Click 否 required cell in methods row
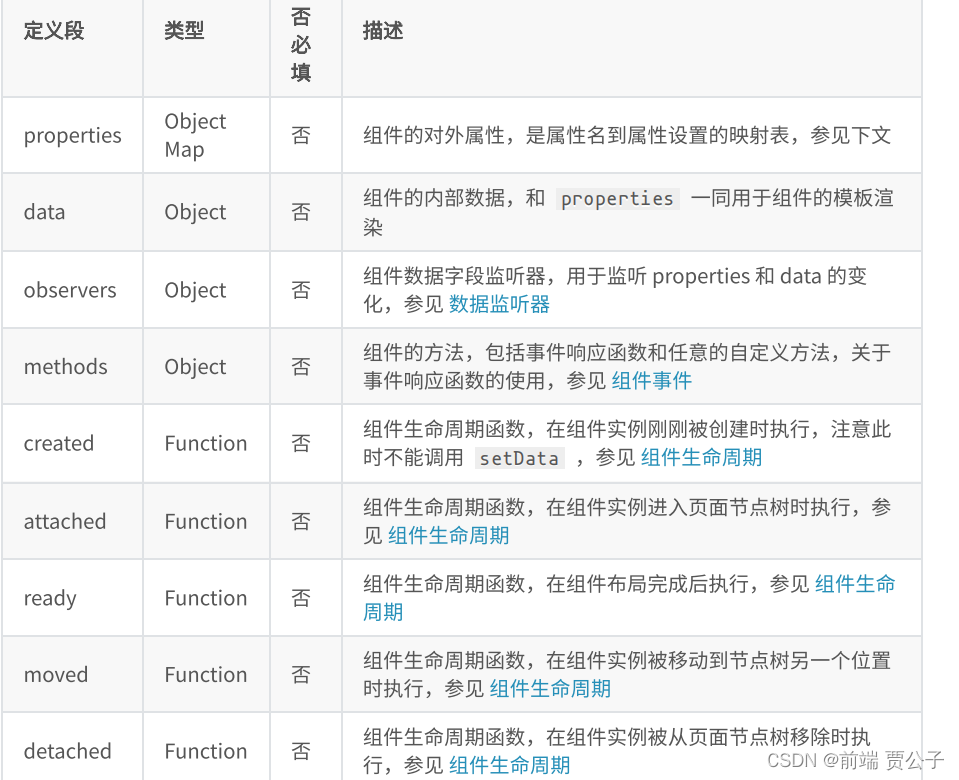The image size is (959, 780). 306,366
